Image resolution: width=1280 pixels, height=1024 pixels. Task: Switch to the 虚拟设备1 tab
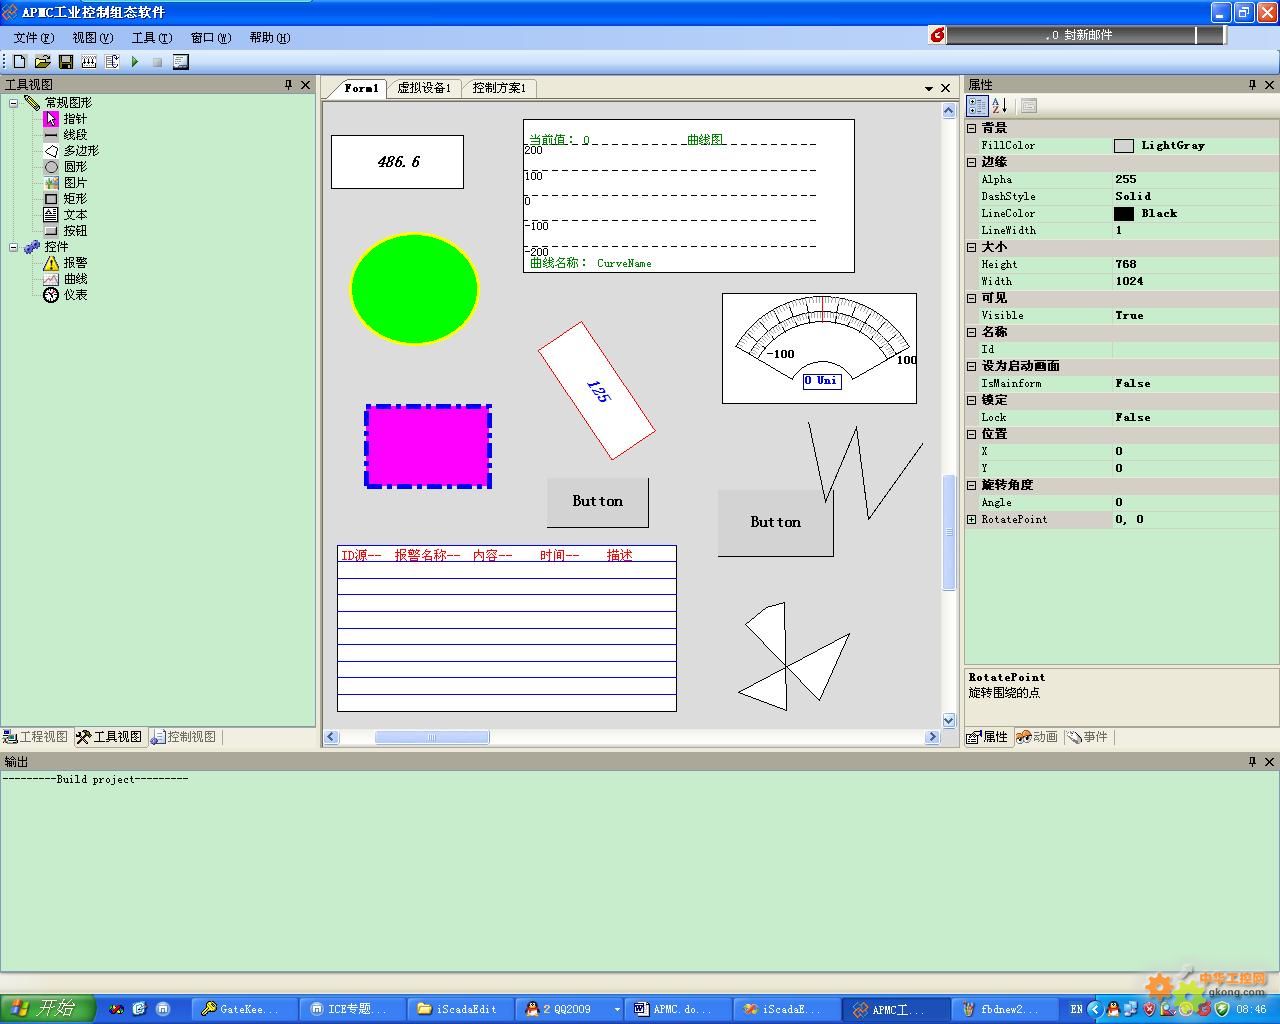pos(424,88)
